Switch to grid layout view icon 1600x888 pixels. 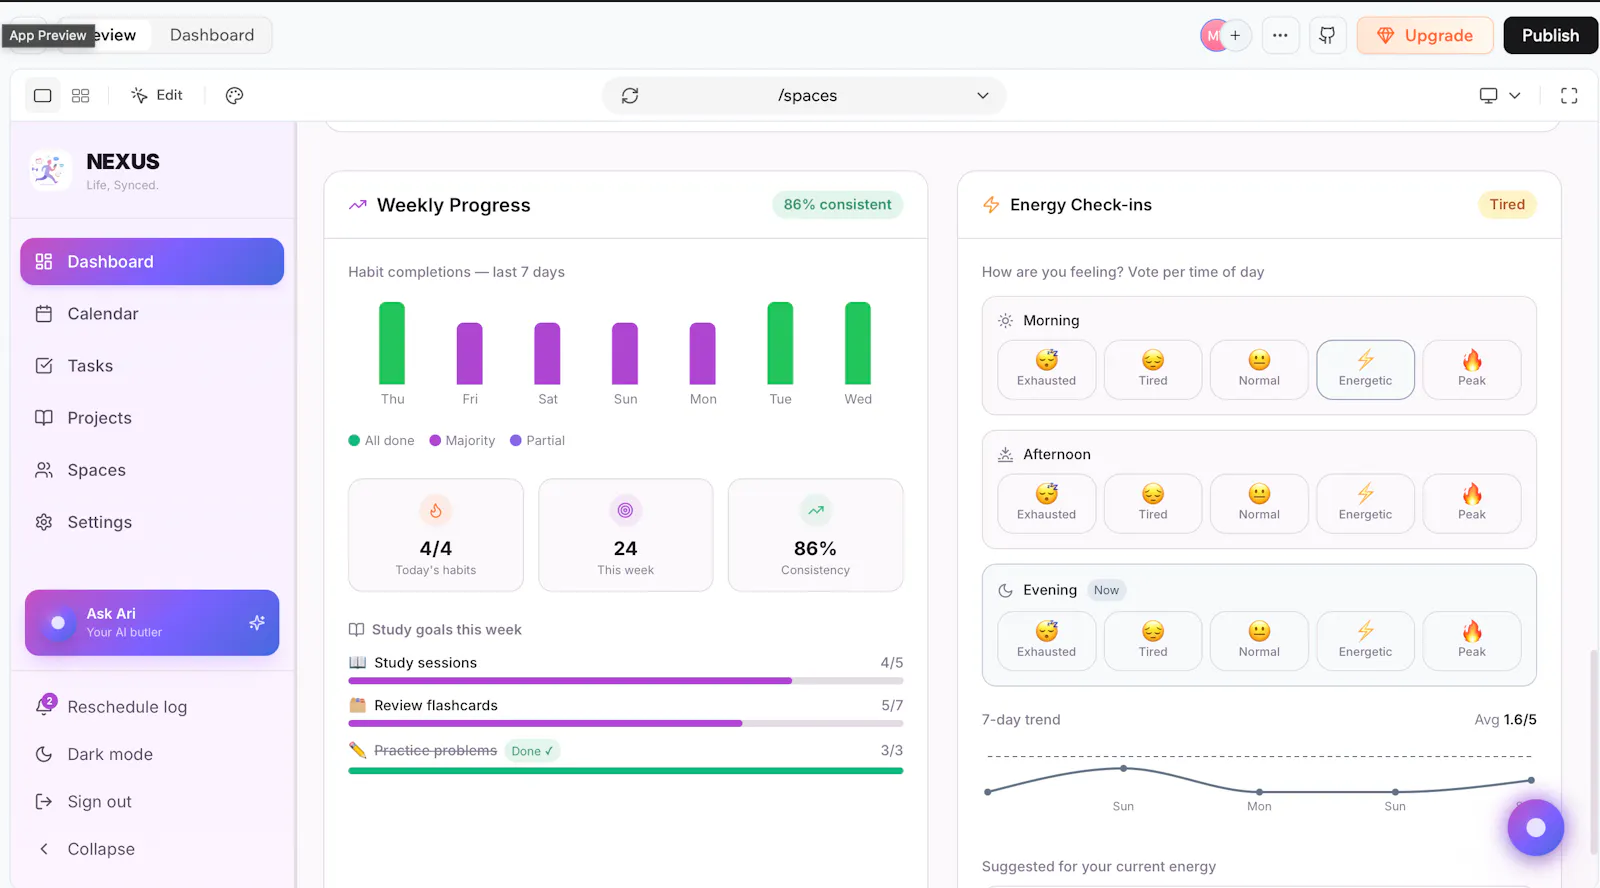point(81,95)
